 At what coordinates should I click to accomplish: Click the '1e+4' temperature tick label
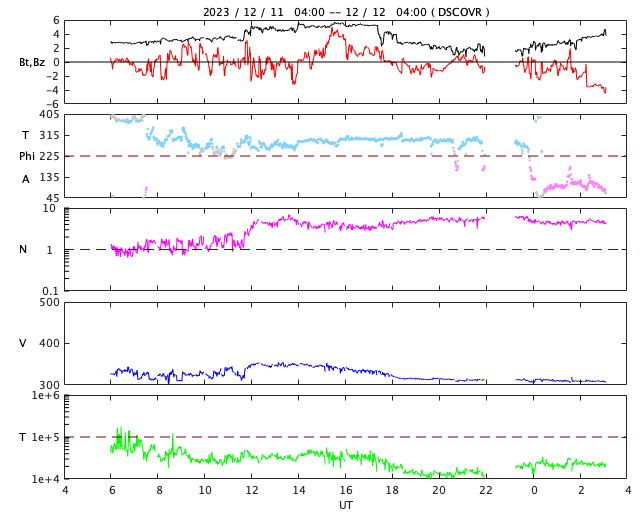click(46, 479)
